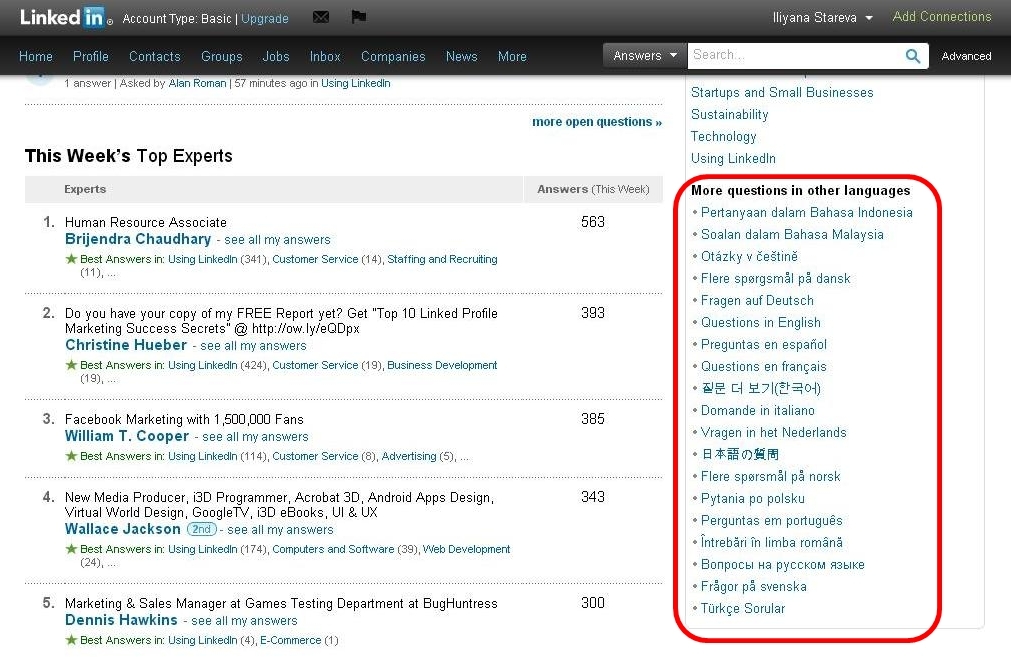Expand the Iliyana Stareva account dropdown
The image size is (1011, 657).
coord(823,18)
